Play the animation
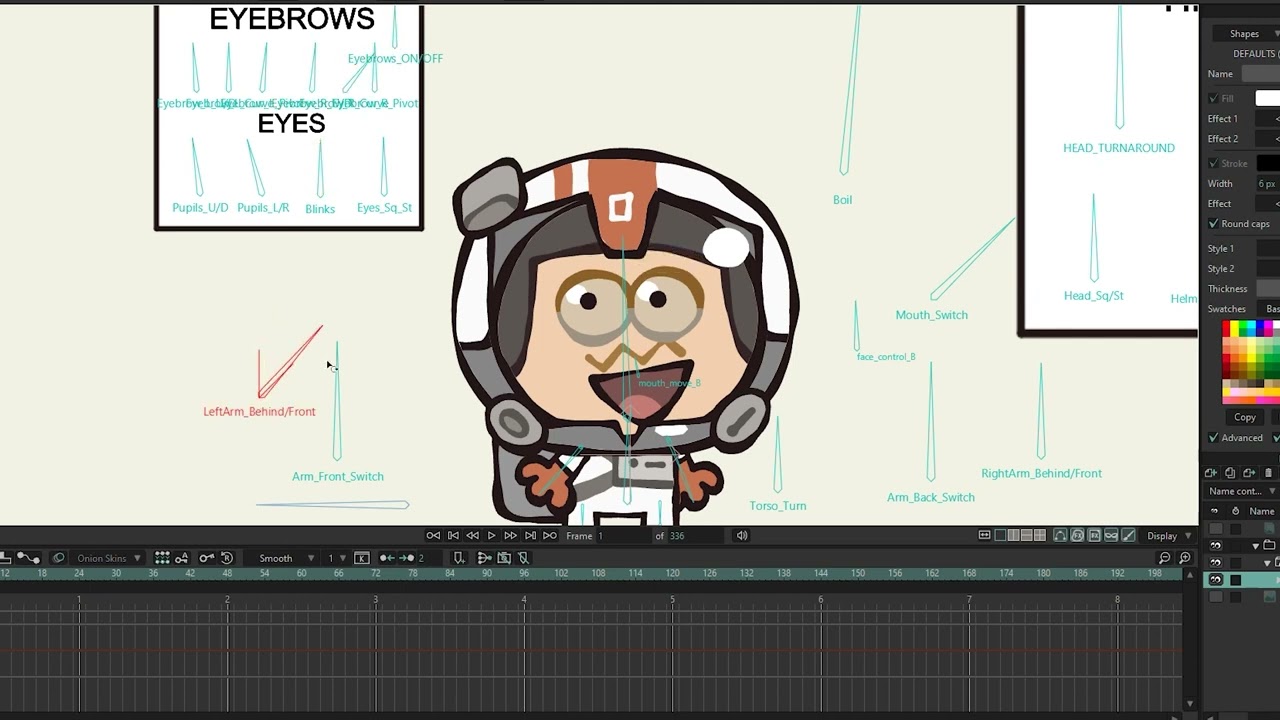The image size is (1280, 720). pos(491,536)
